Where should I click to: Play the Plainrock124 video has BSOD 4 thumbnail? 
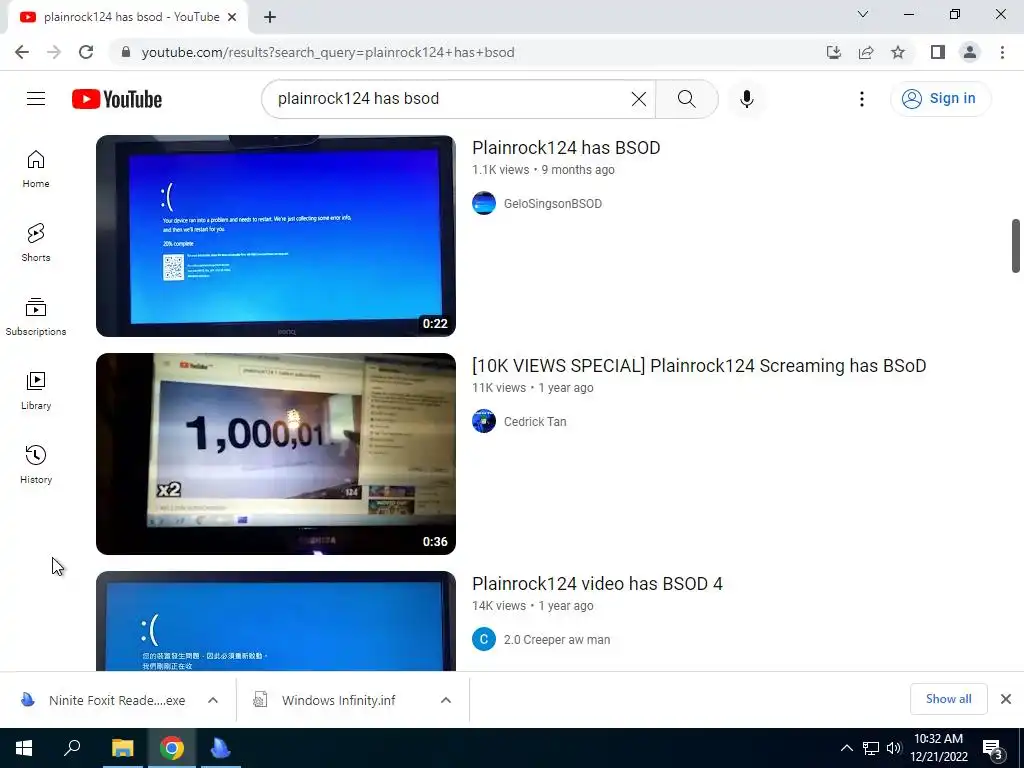pyautogui.click(x=276, y=621)
